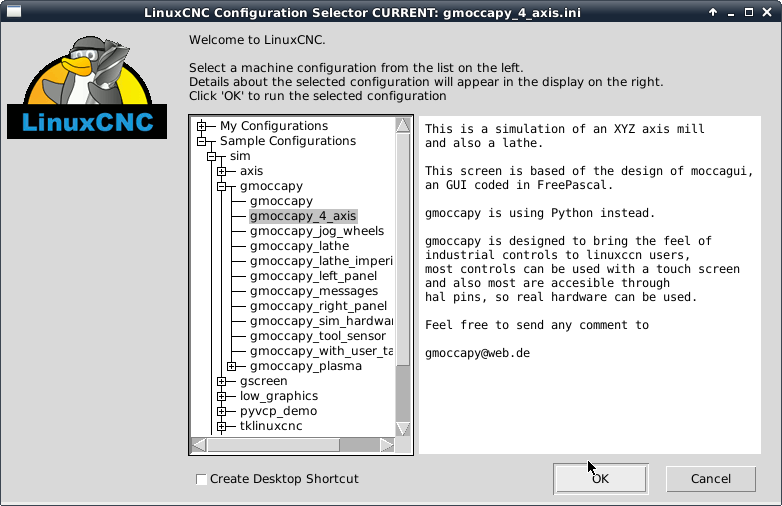Click the tree's scroll up arrow
Viewport: 782px width, 506px height.
coord(403,125)
